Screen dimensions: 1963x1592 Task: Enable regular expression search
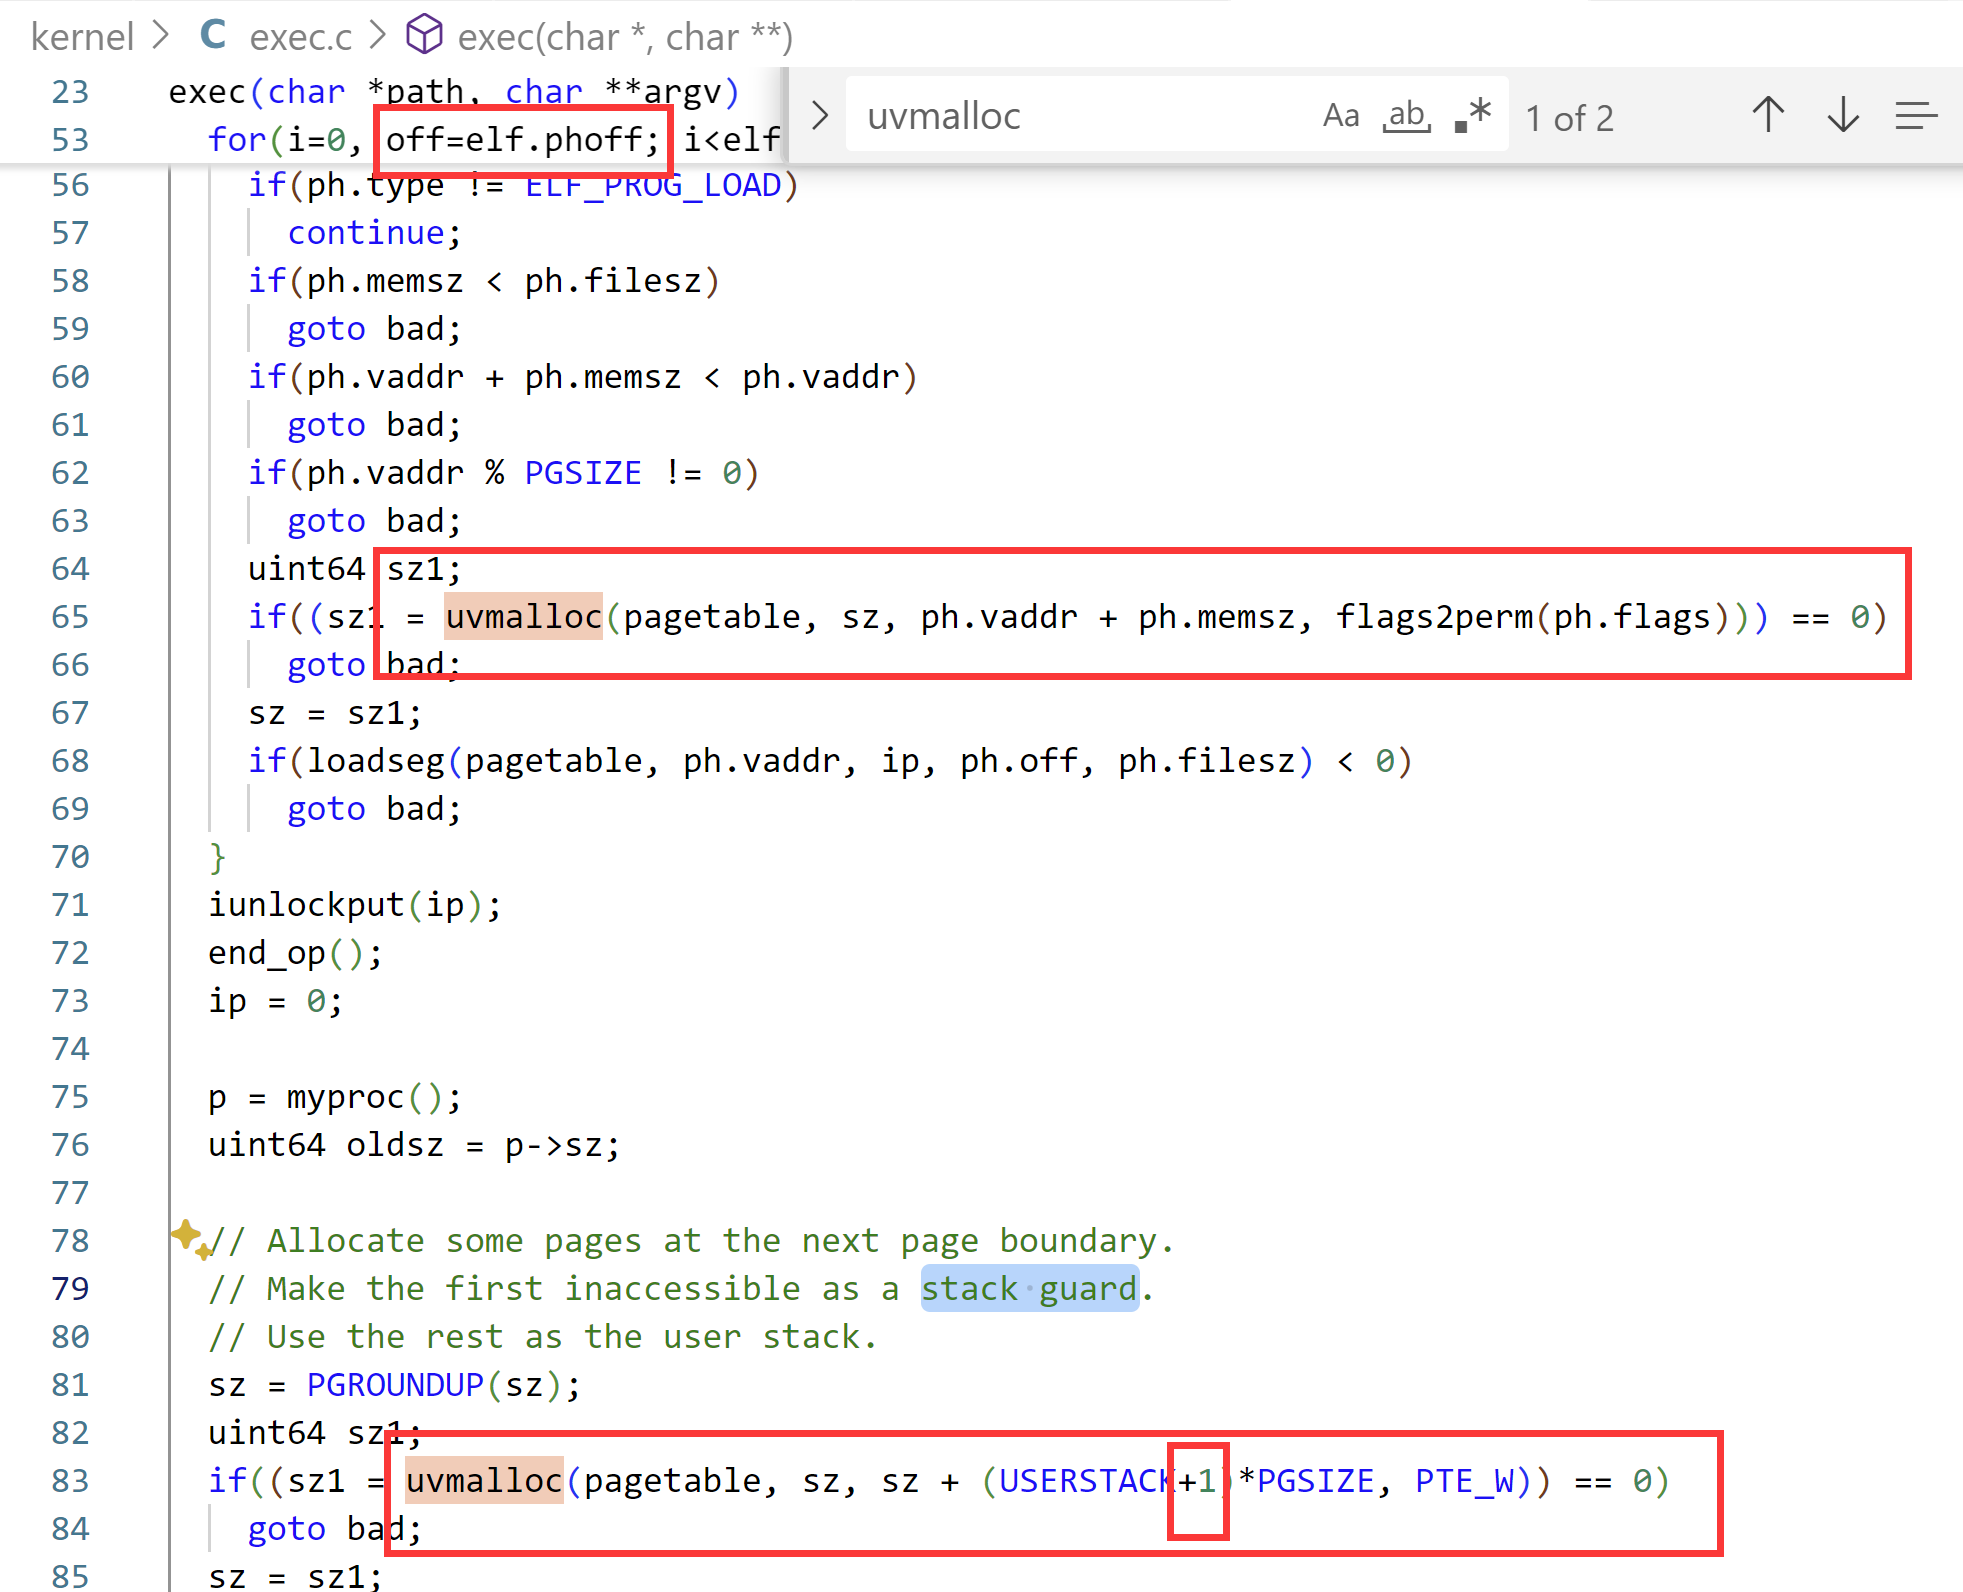tap(1471, 114)
